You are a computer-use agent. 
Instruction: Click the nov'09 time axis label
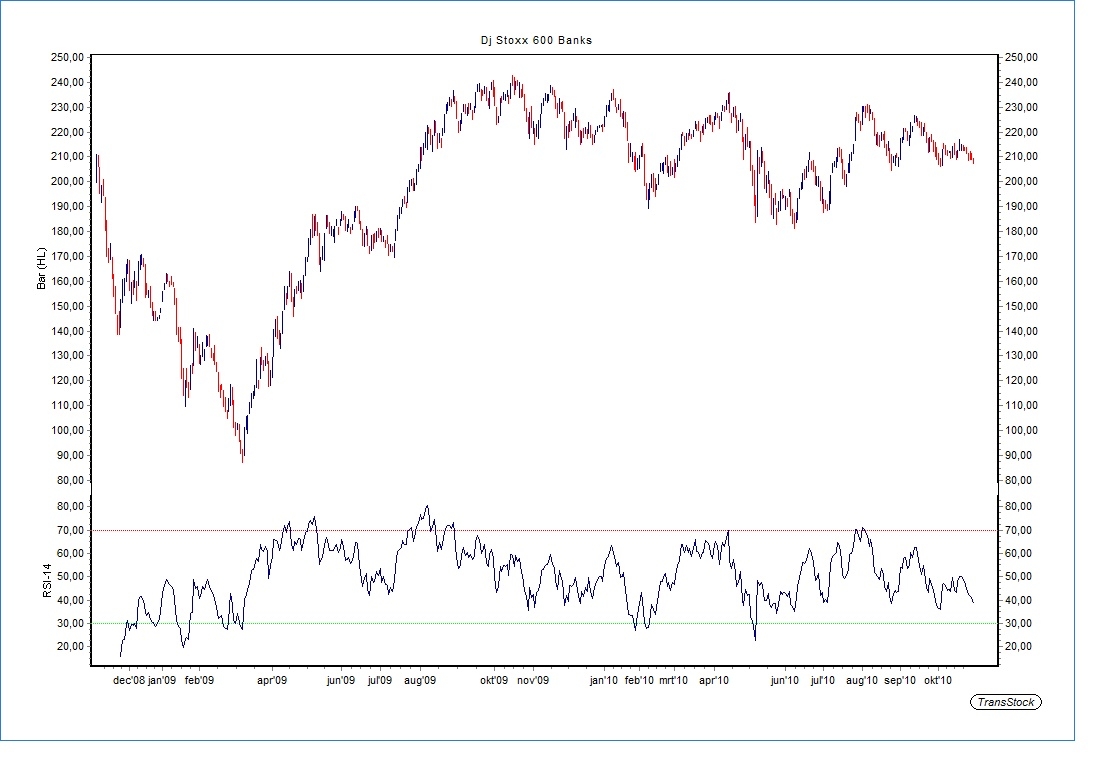(x=533, y=681)
